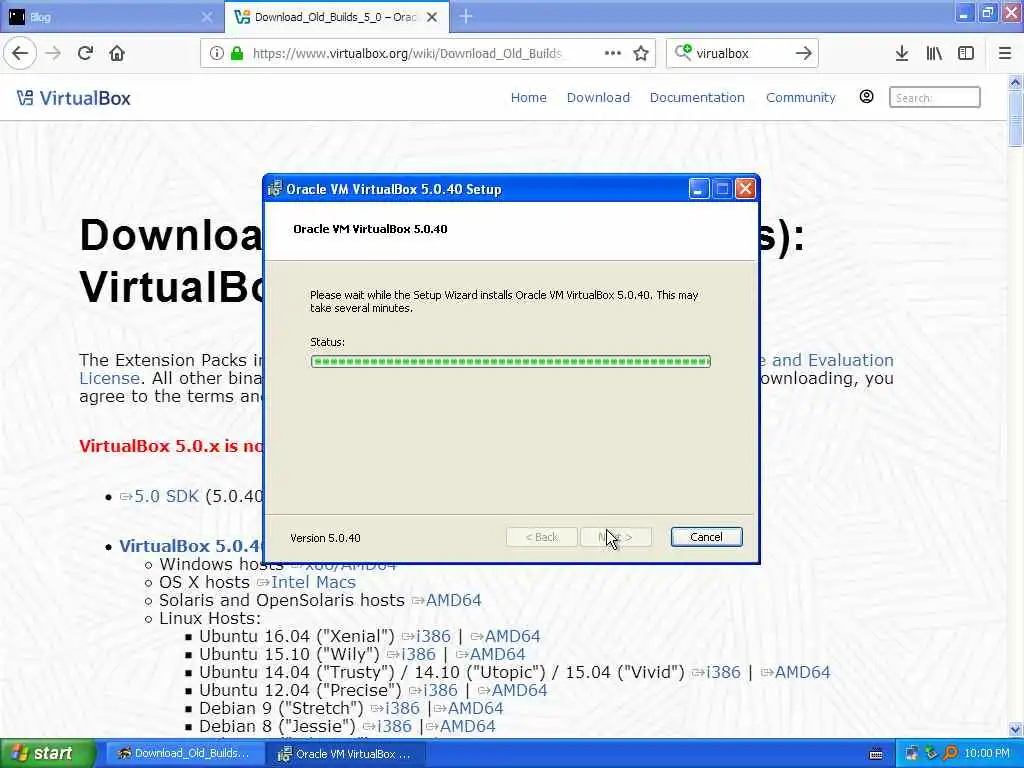The width and height of the screenshot is (1024, 768).
Task: Switch to the Blog tab
Action: (x=112, y=17)
